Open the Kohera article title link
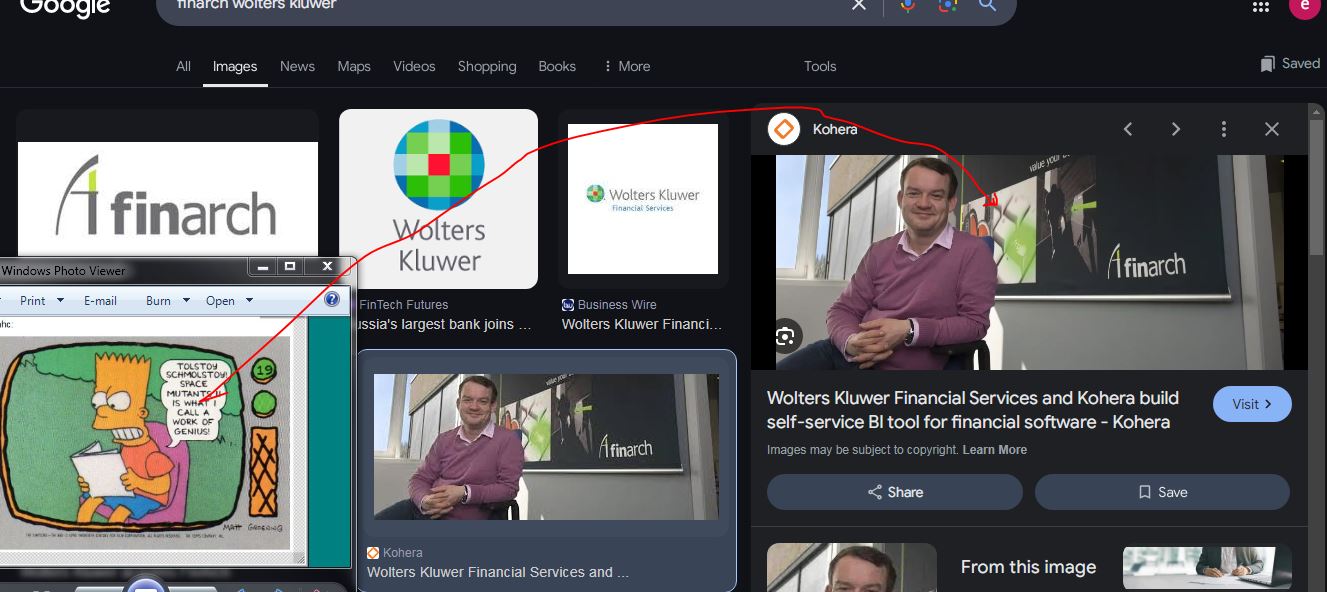The image size is (1327, 592). (973, 410)
